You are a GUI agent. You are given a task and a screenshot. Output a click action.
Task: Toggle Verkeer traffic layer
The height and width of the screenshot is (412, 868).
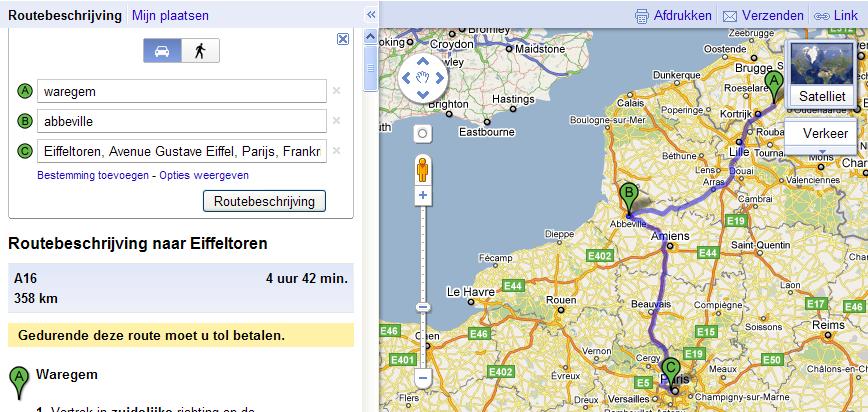point(822,133)
